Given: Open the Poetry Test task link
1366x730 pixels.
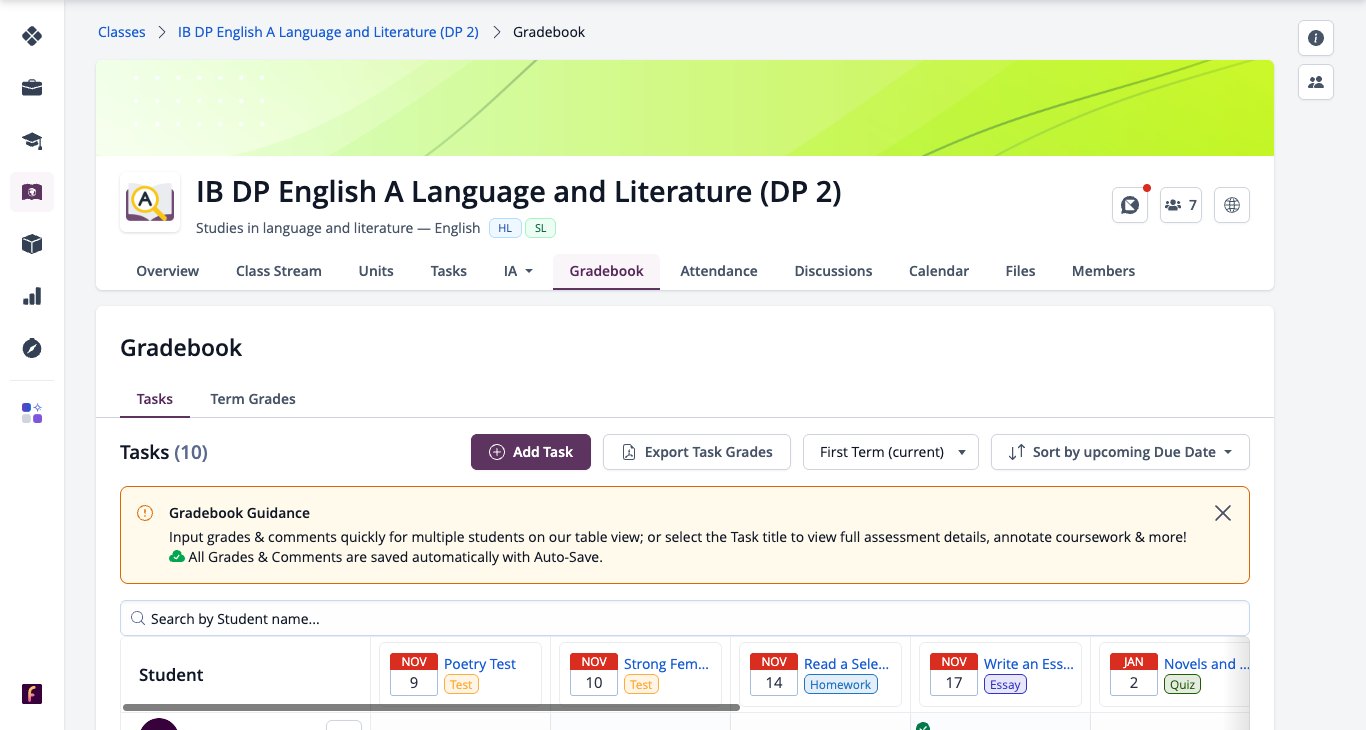Looking at the screenshot, I should coord(480,664).
